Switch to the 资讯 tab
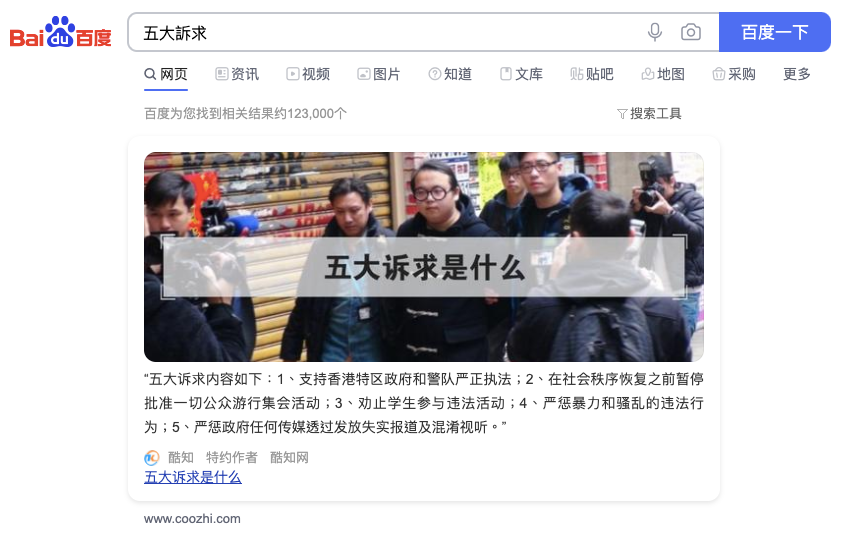 [237, 74]
